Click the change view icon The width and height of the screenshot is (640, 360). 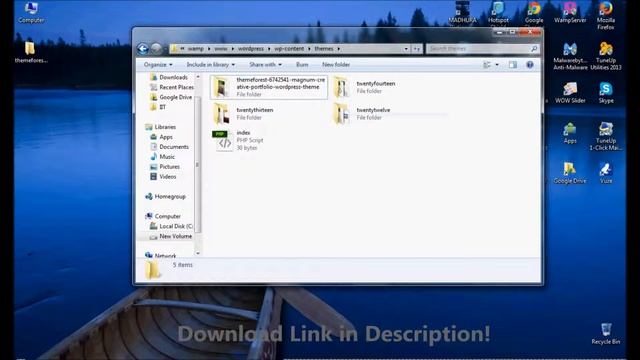tap(487, 64)
